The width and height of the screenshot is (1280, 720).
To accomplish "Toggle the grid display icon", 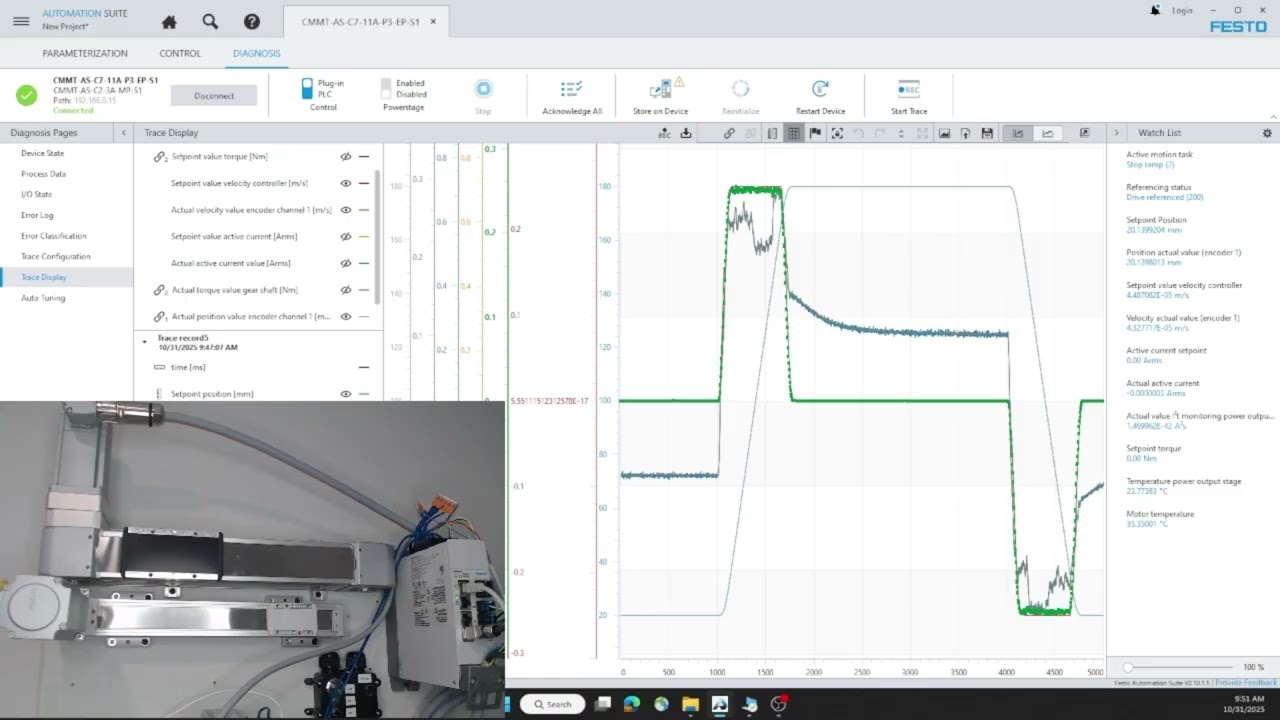I will click(793, 133).
